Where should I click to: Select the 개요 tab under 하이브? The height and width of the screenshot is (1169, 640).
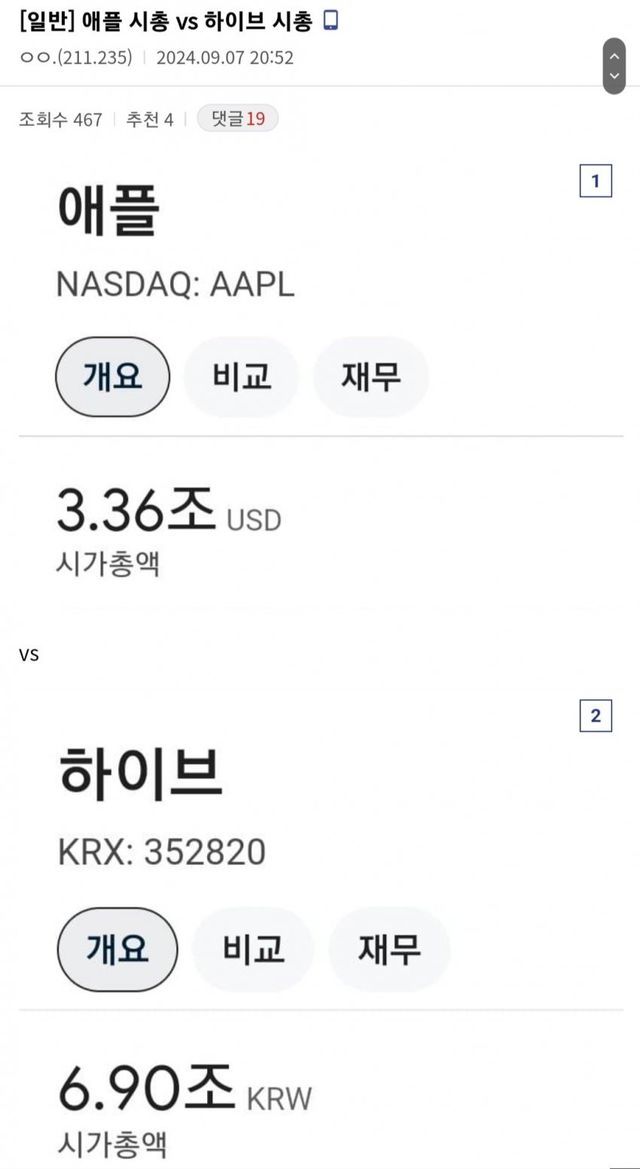click(117, 949)
